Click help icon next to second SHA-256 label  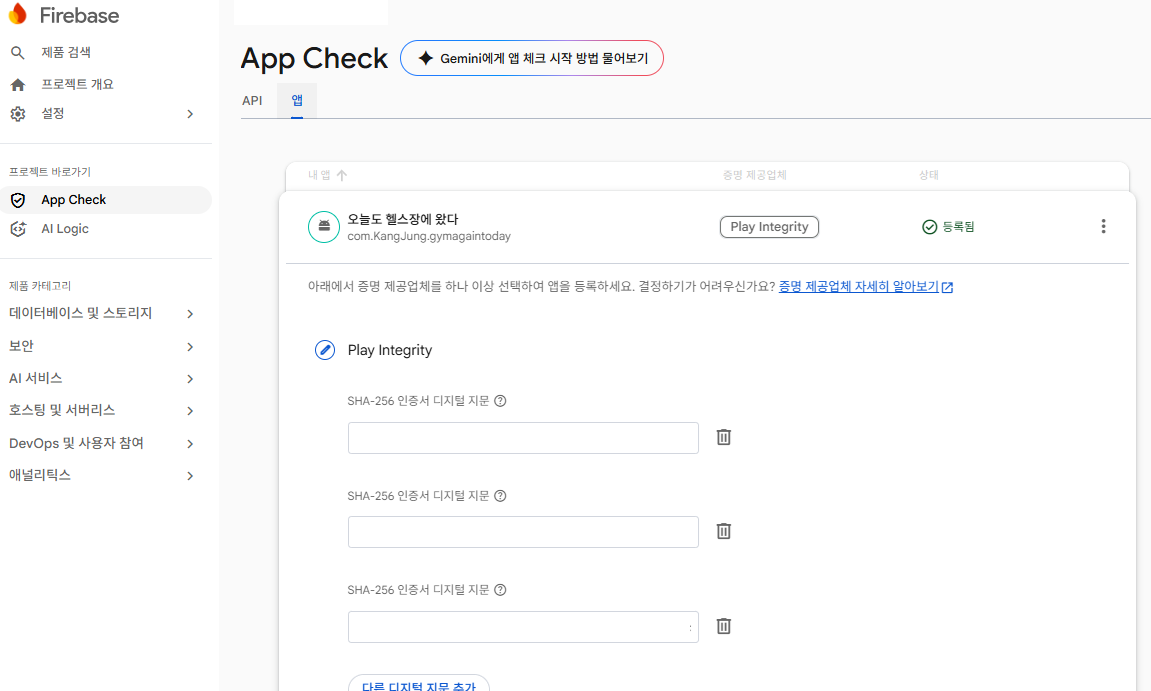[x=500, y=496]
